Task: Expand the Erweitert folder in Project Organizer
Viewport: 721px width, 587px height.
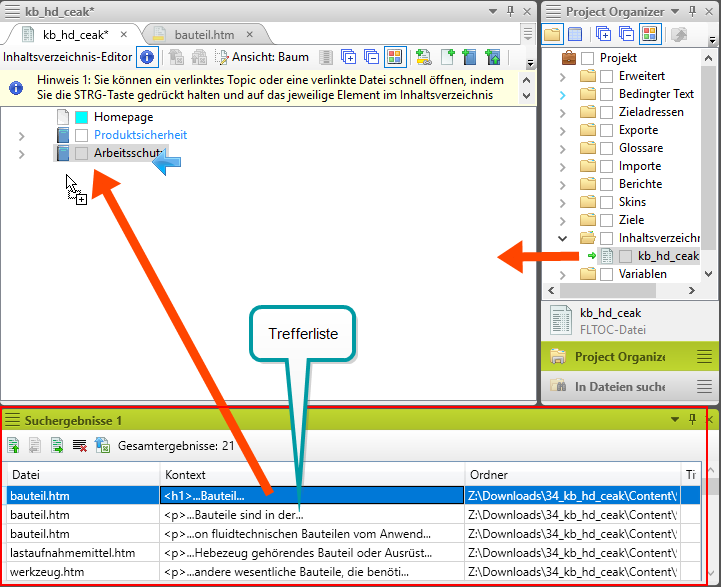Action: pyautogui.click(x=563, y=76)
